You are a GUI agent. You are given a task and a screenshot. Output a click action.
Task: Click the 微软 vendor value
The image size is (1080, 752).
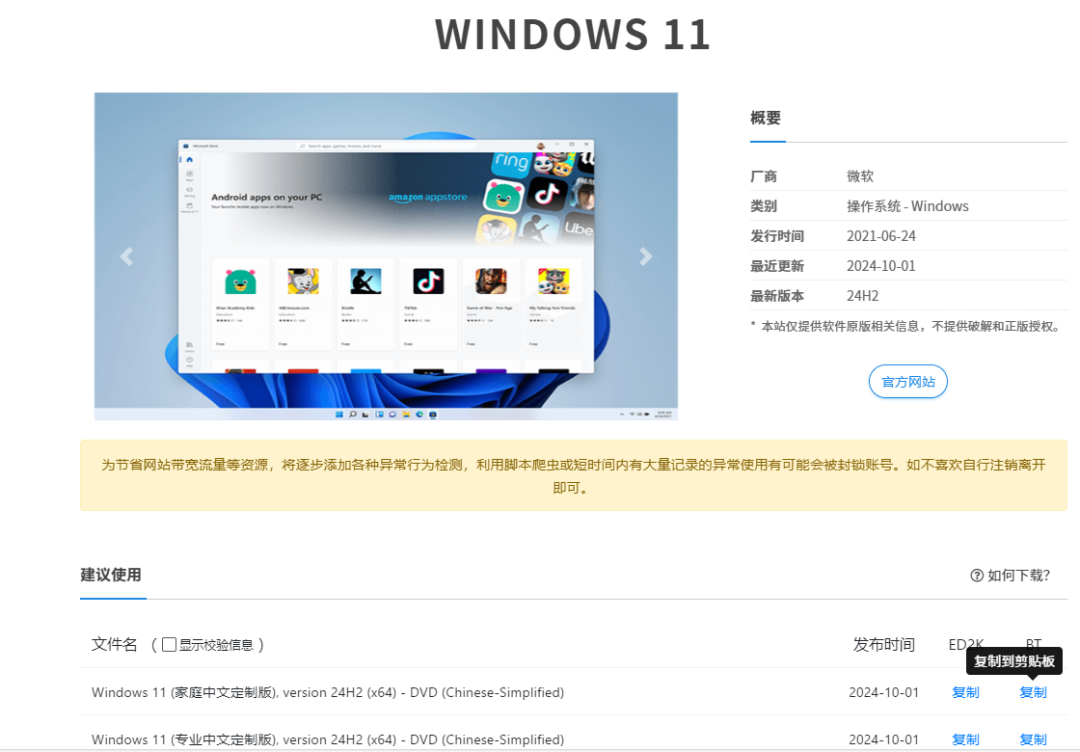pyautogui.click(x=860, y=176)
